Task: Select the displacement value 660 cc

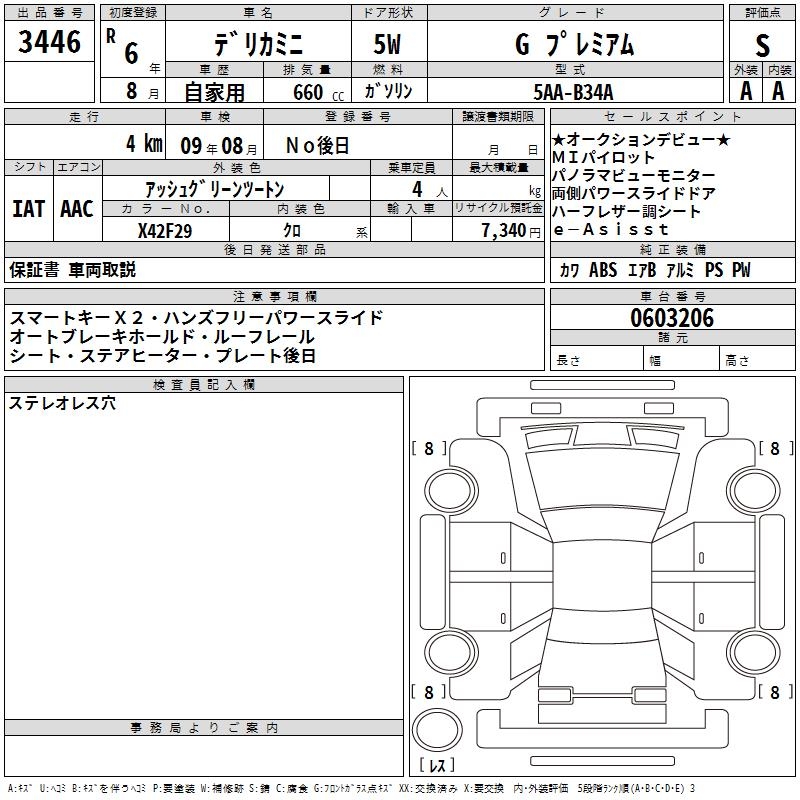Action: tap(318, 92)
